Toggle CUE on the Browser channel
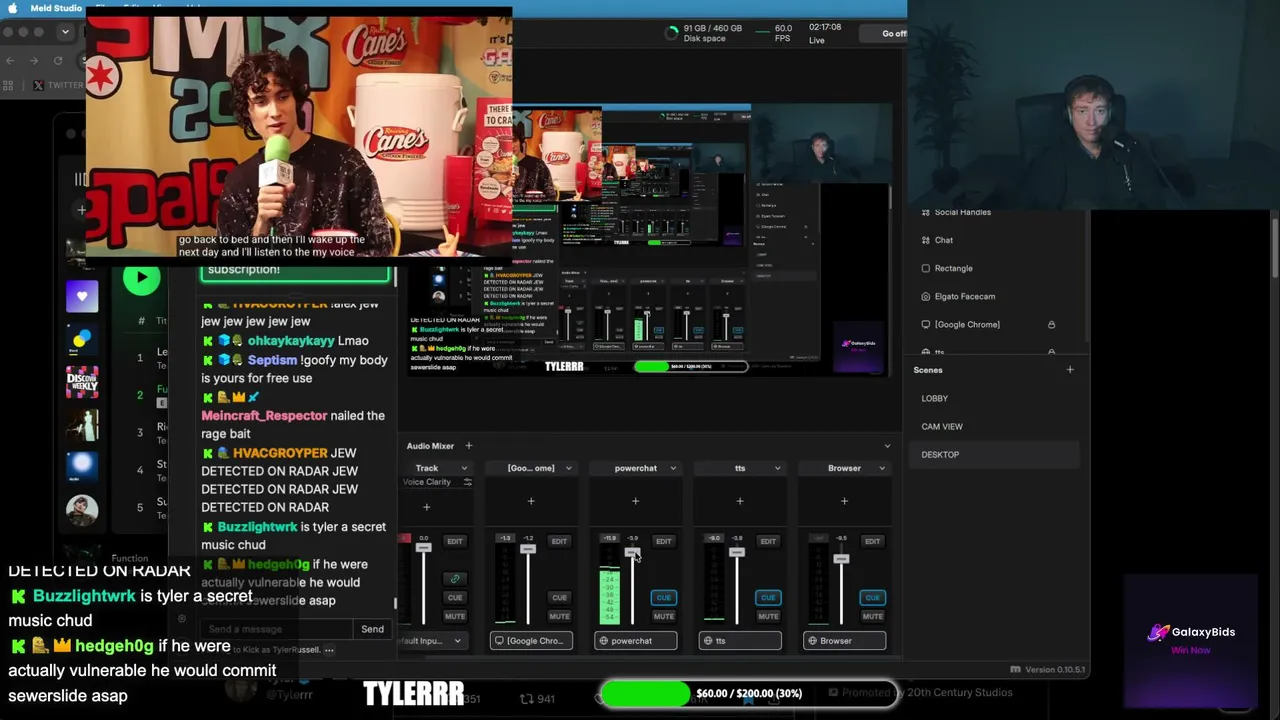 872,598
